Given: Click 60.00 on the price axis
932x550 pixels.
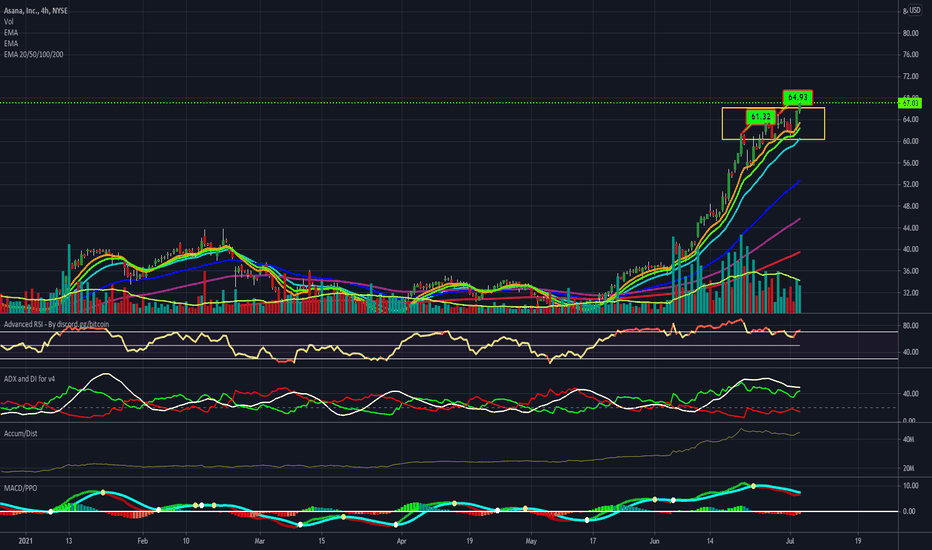Looking at the screenshot, I should tap(911, 142).
